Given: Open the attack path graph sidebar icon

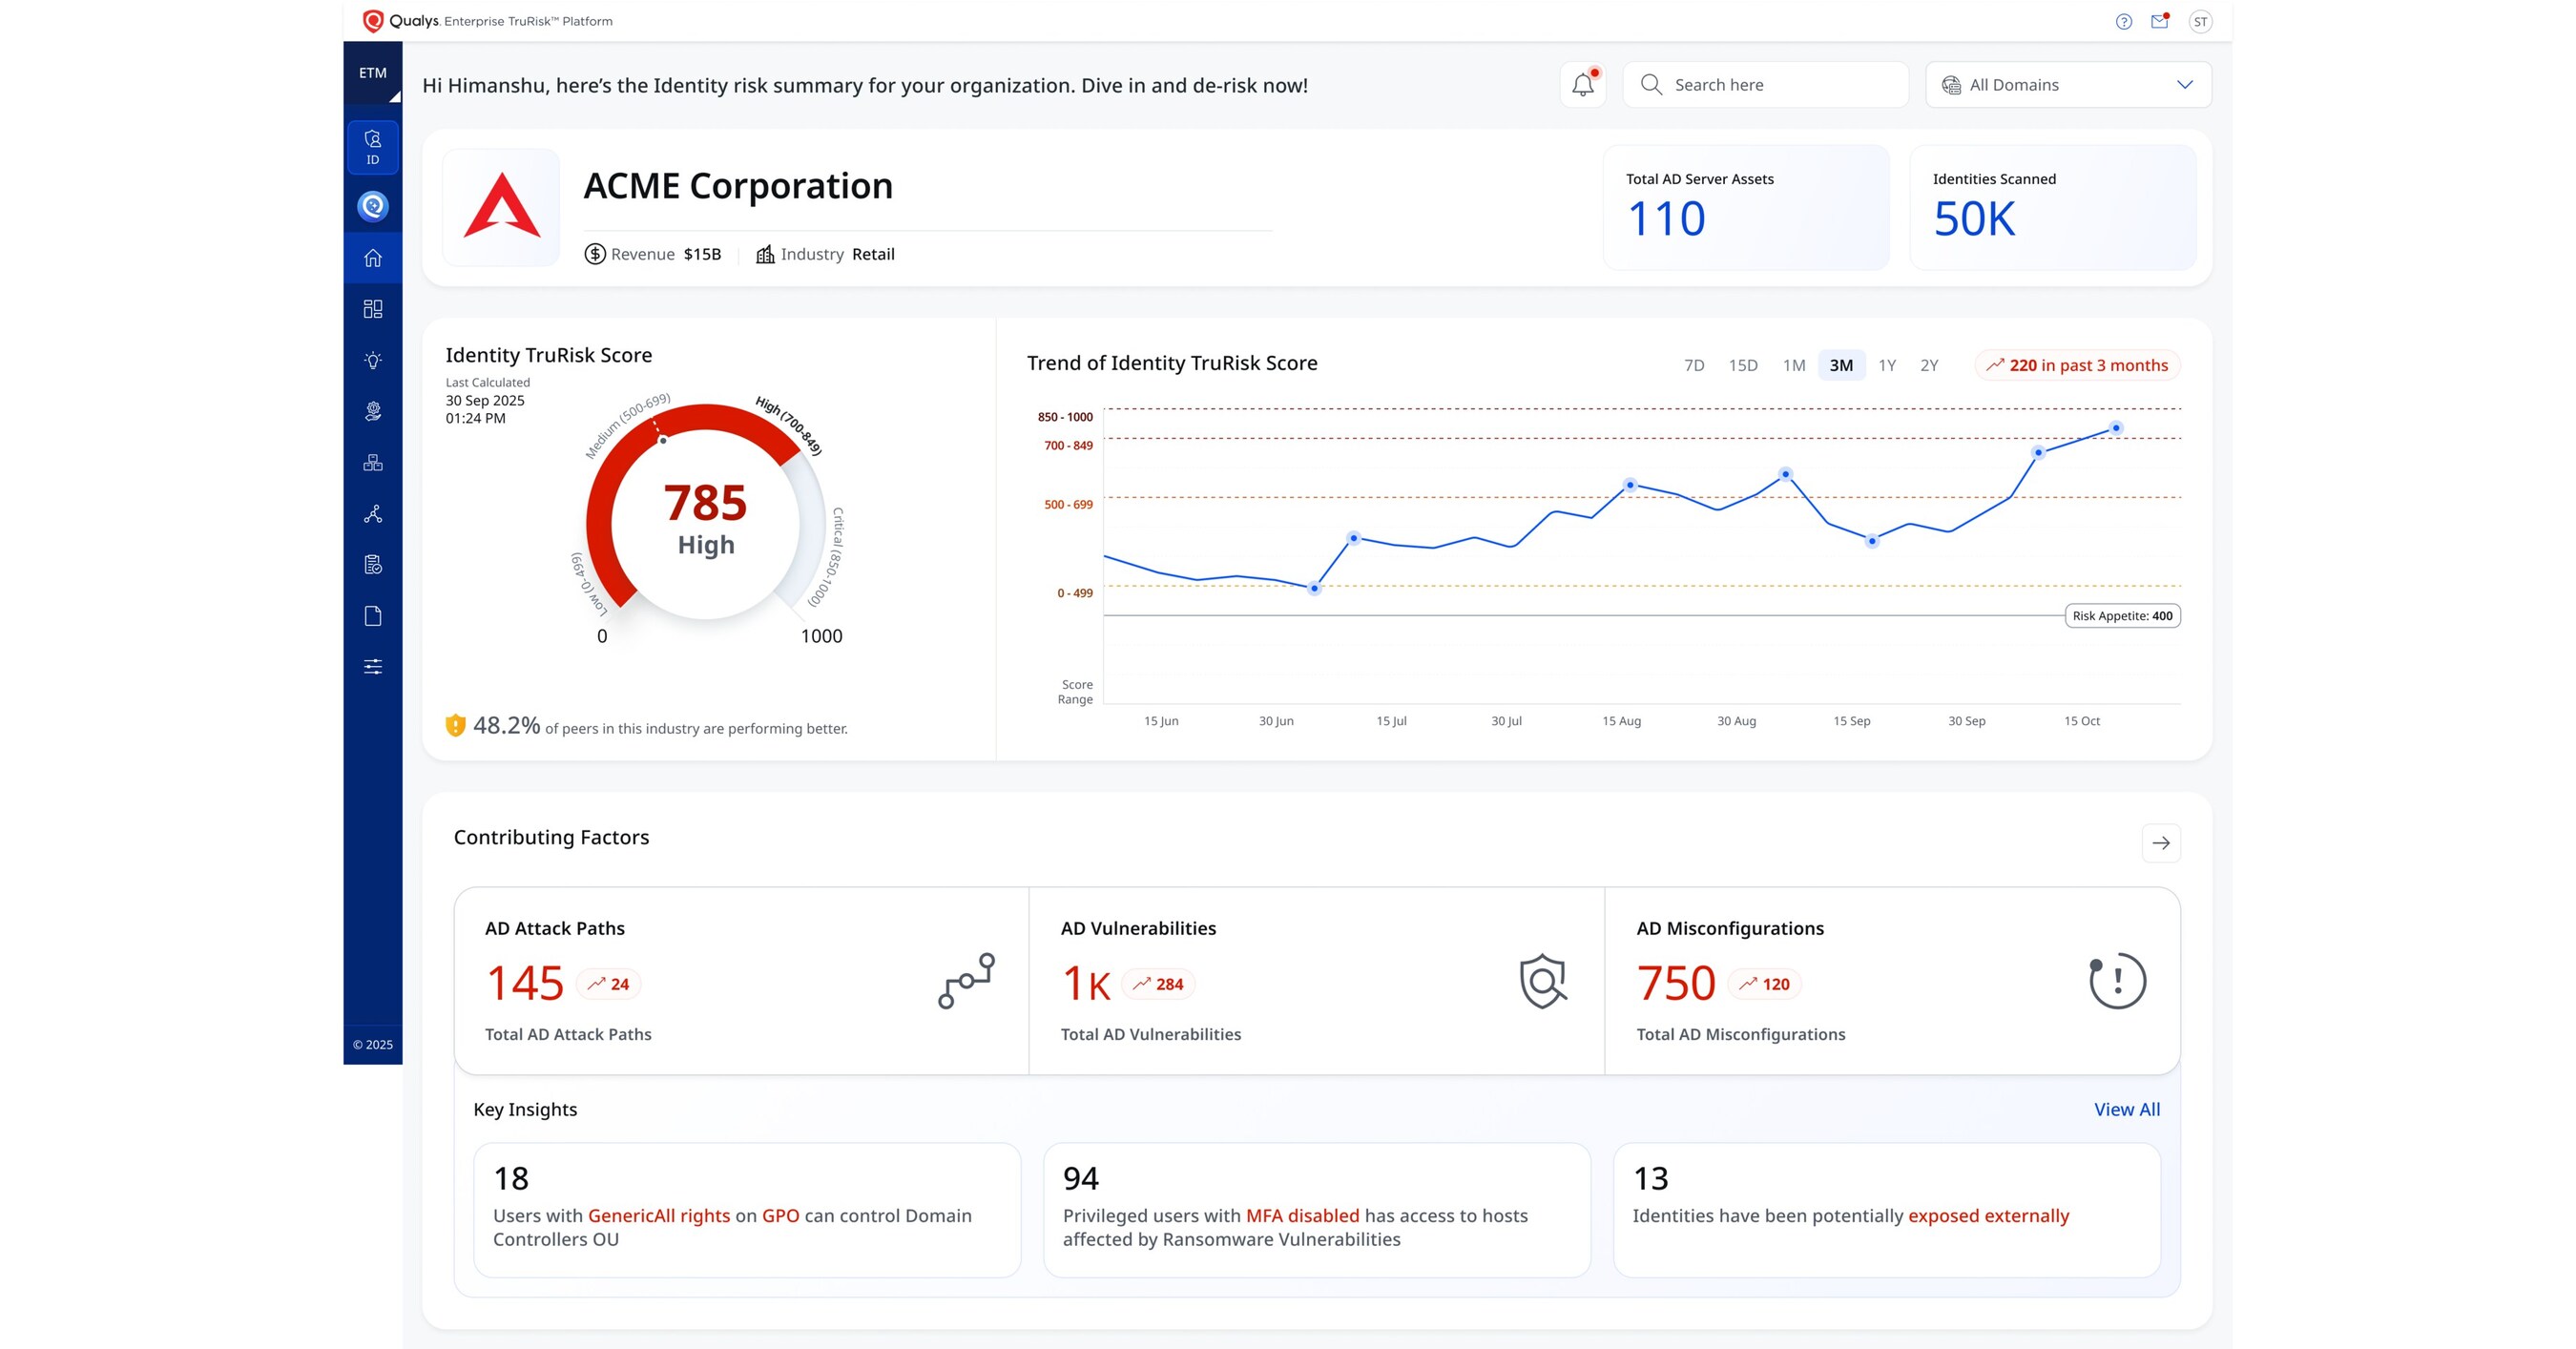Looking at the screenshot, I should tap(373, 514).
